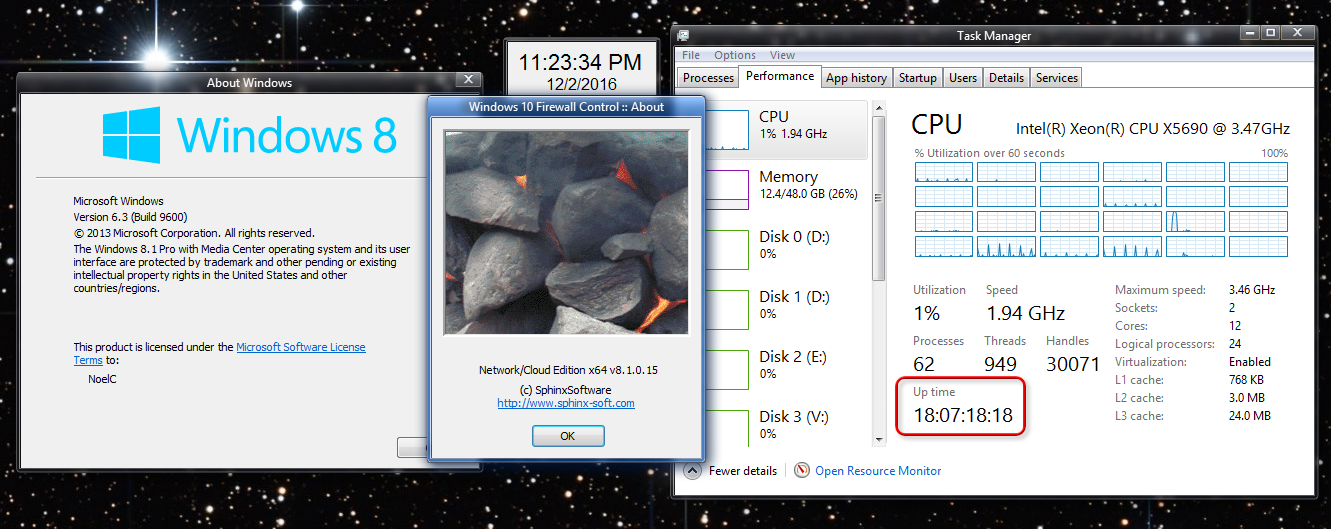Open the http://www.sphinx-soft.com link
Image resolution: width=1331 pixels, height=529 pixels.
[566, 403]
